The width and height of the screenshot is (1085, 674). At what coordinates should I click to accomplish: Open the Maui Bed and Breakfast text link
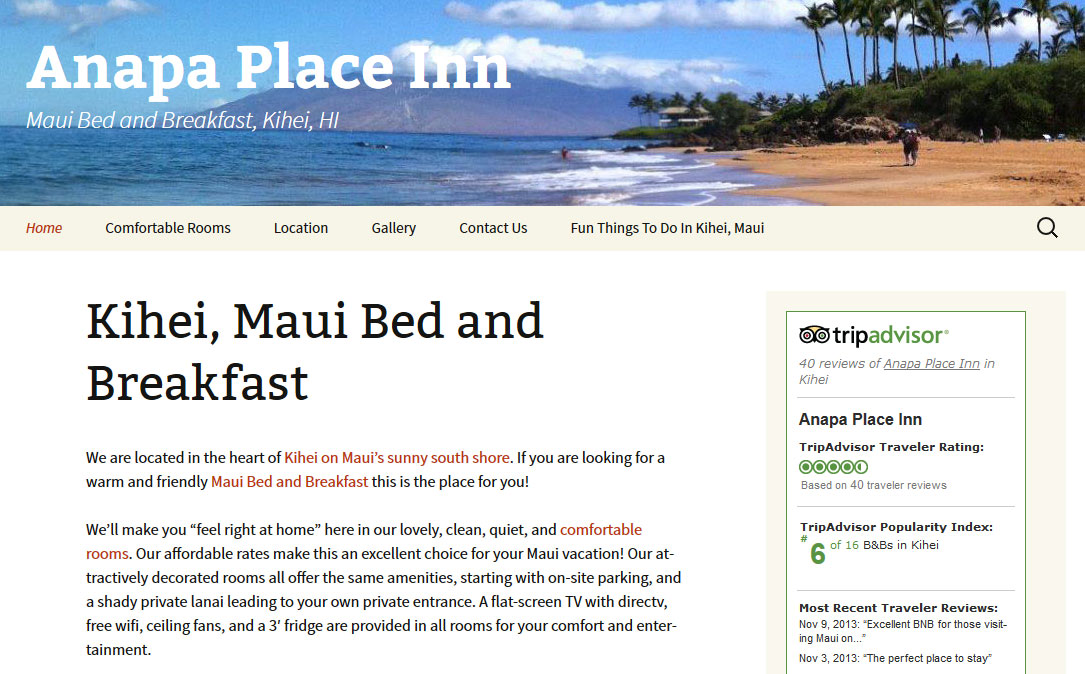pos(289,482)
